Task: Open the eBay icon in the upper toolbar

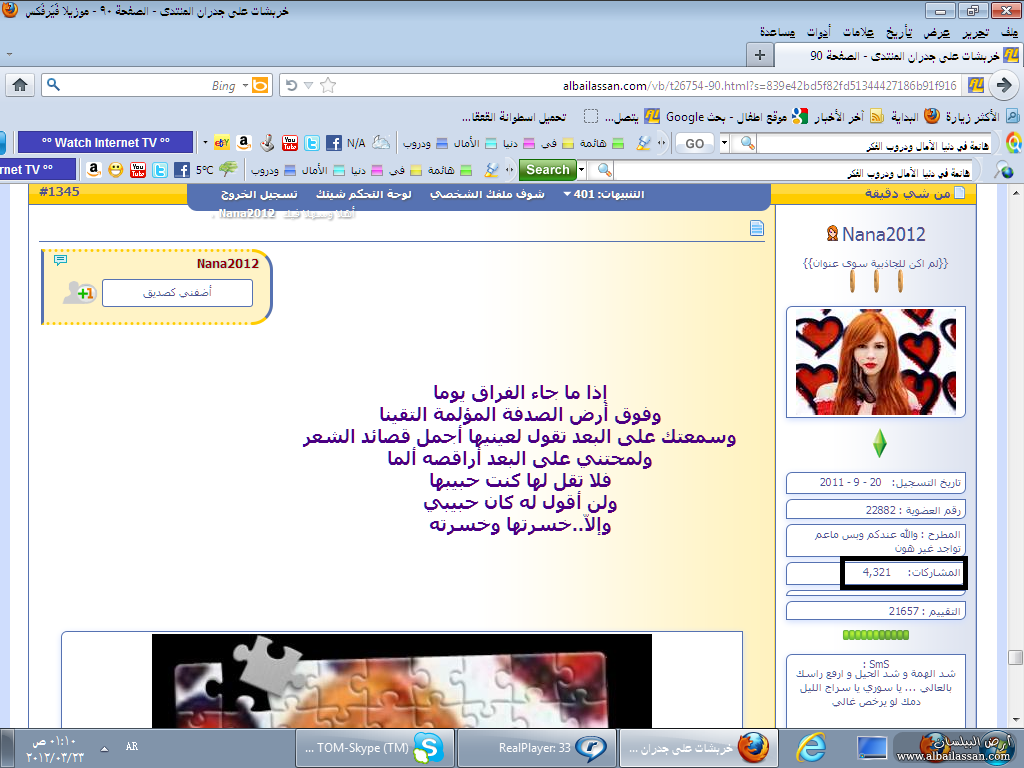Action: click(222, 143)
